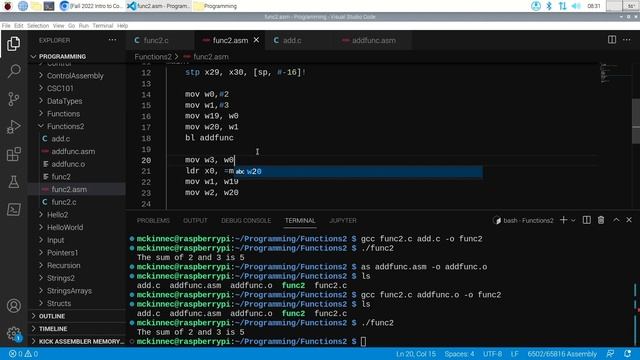Viewport: 640px width, 360px height.
Task: Open add.c in file tree
Action: coord(60,139)
